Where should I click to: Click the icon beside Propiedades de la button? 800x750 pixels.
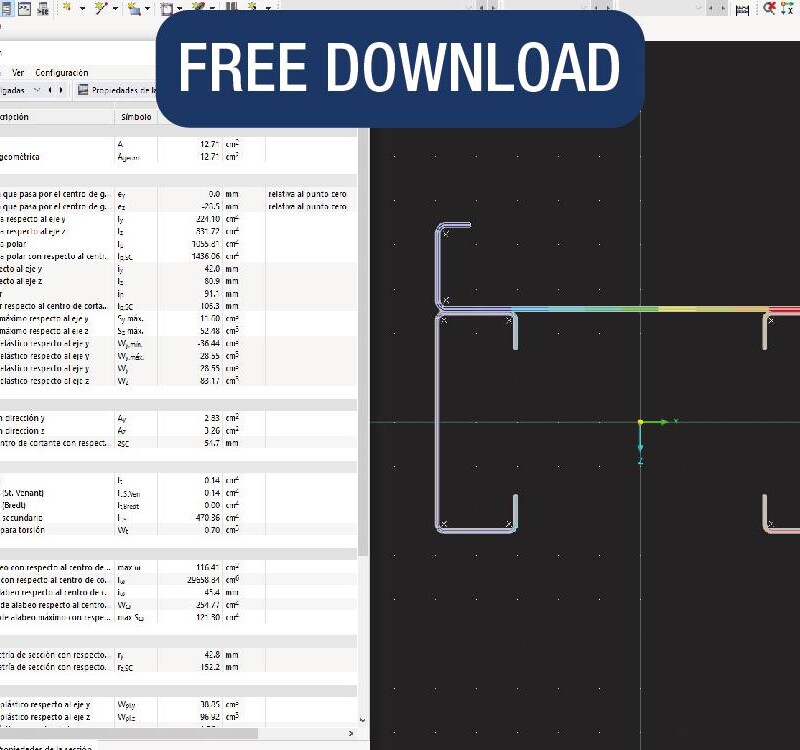(x=83, y=90)
